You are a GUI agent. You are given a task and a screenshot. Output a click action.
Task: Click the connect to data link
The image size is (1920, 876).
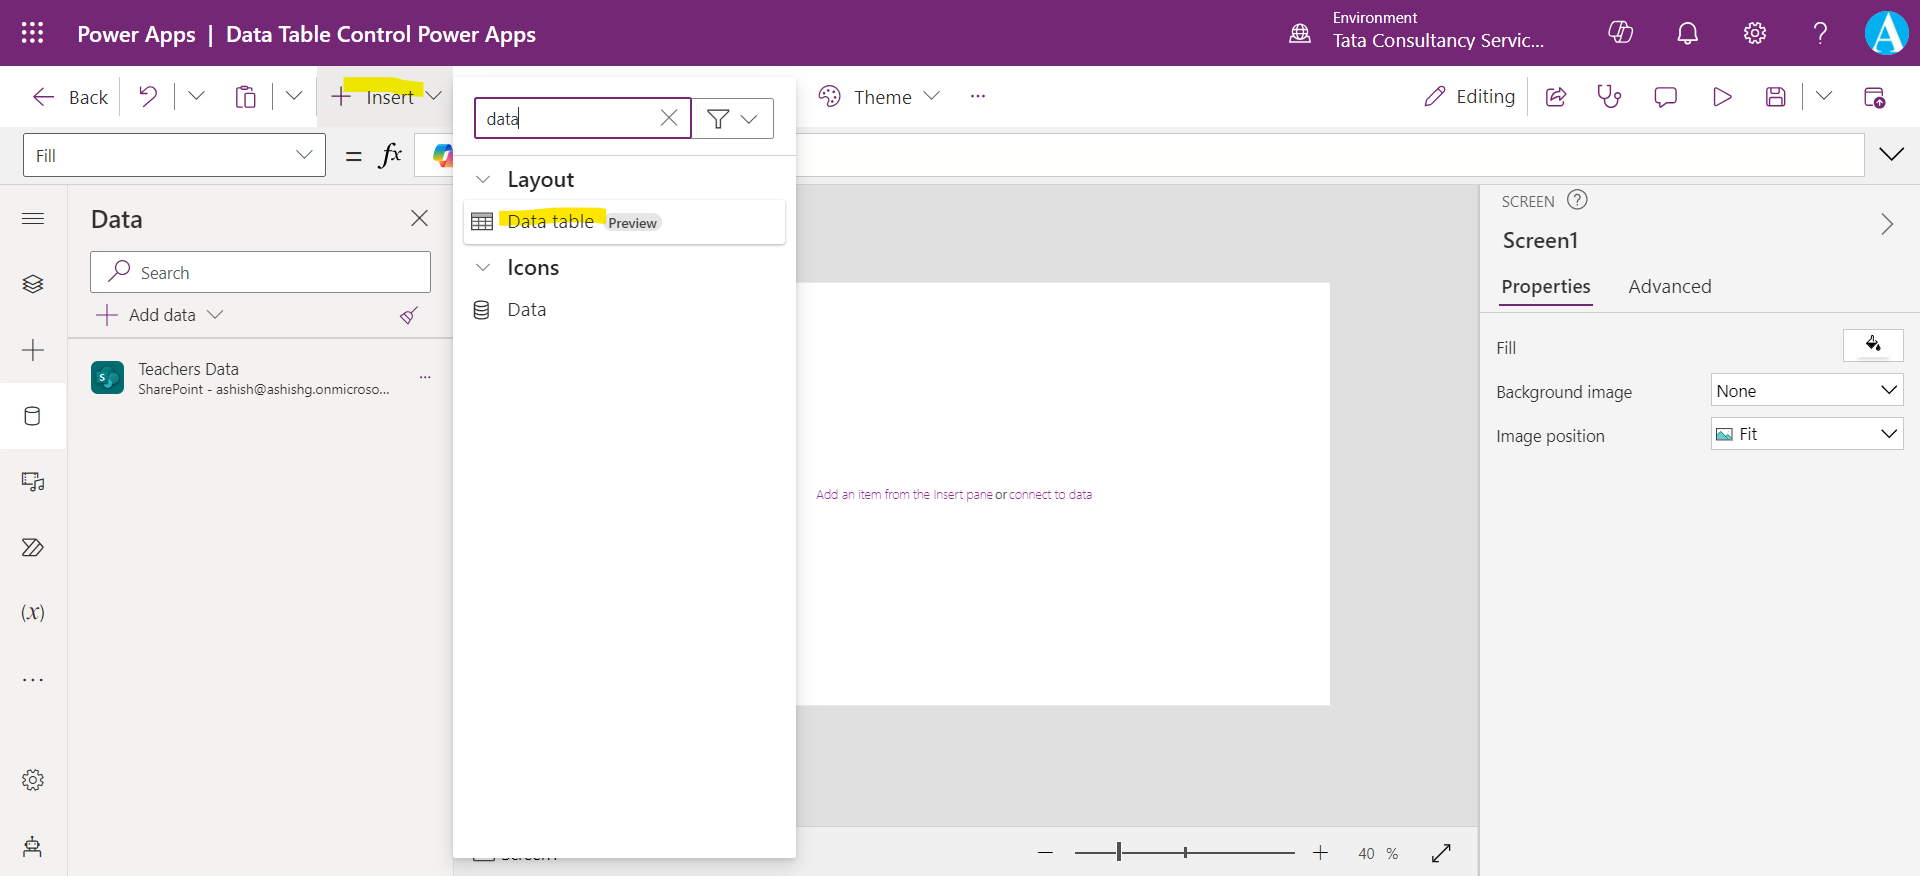pyautogui.click(x=1050, y=495)
